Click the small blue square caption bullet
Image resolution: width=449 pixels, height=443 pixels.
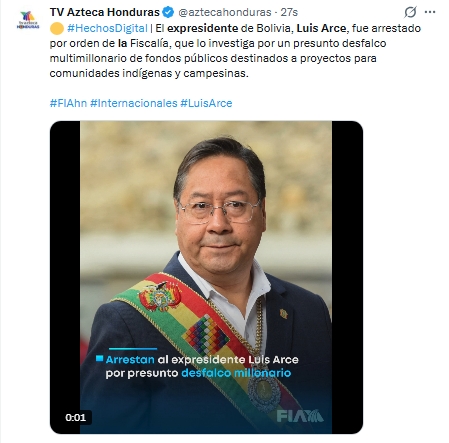point(99,359)
